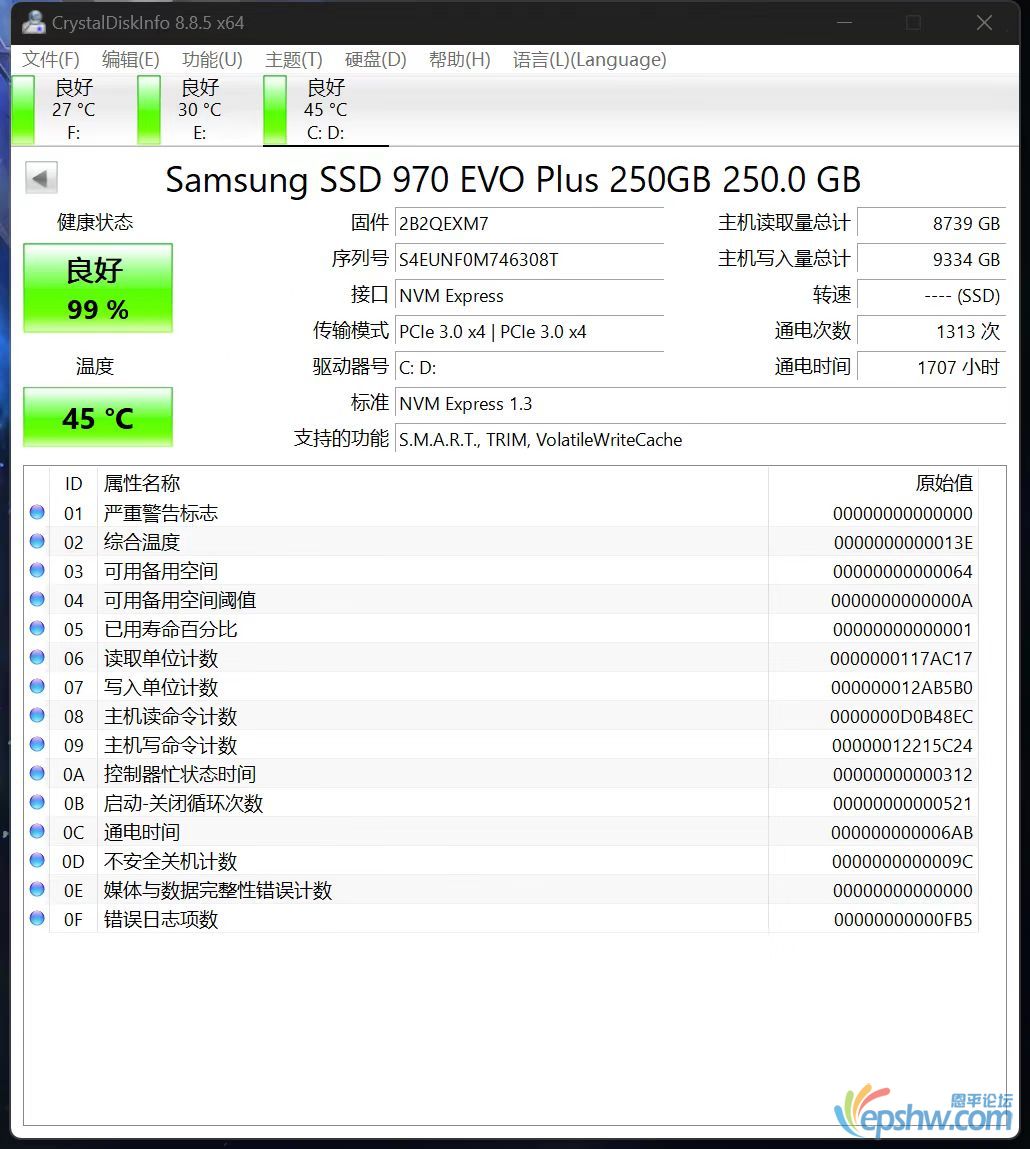The height and width of the screenshot is (1149, 1030).
Task: Click the transfer mode field PCIe 3.0 x4
Action: point(529,331)
